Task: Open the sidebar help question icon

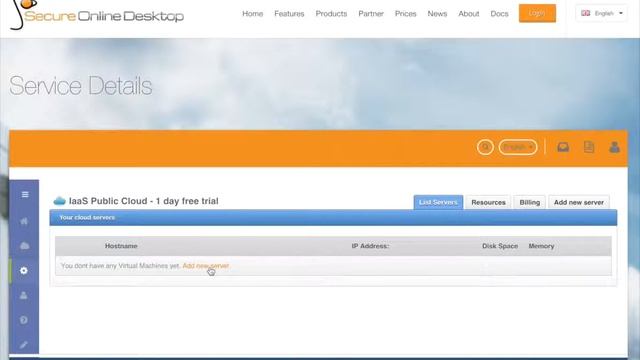Action: (x=24, y=320)
